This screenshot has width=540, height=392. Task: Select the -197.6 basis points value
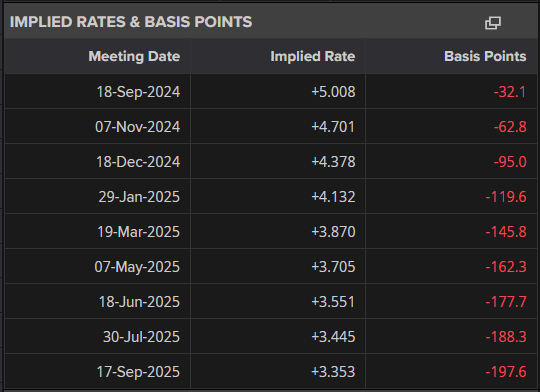click(x=506, y=372)
